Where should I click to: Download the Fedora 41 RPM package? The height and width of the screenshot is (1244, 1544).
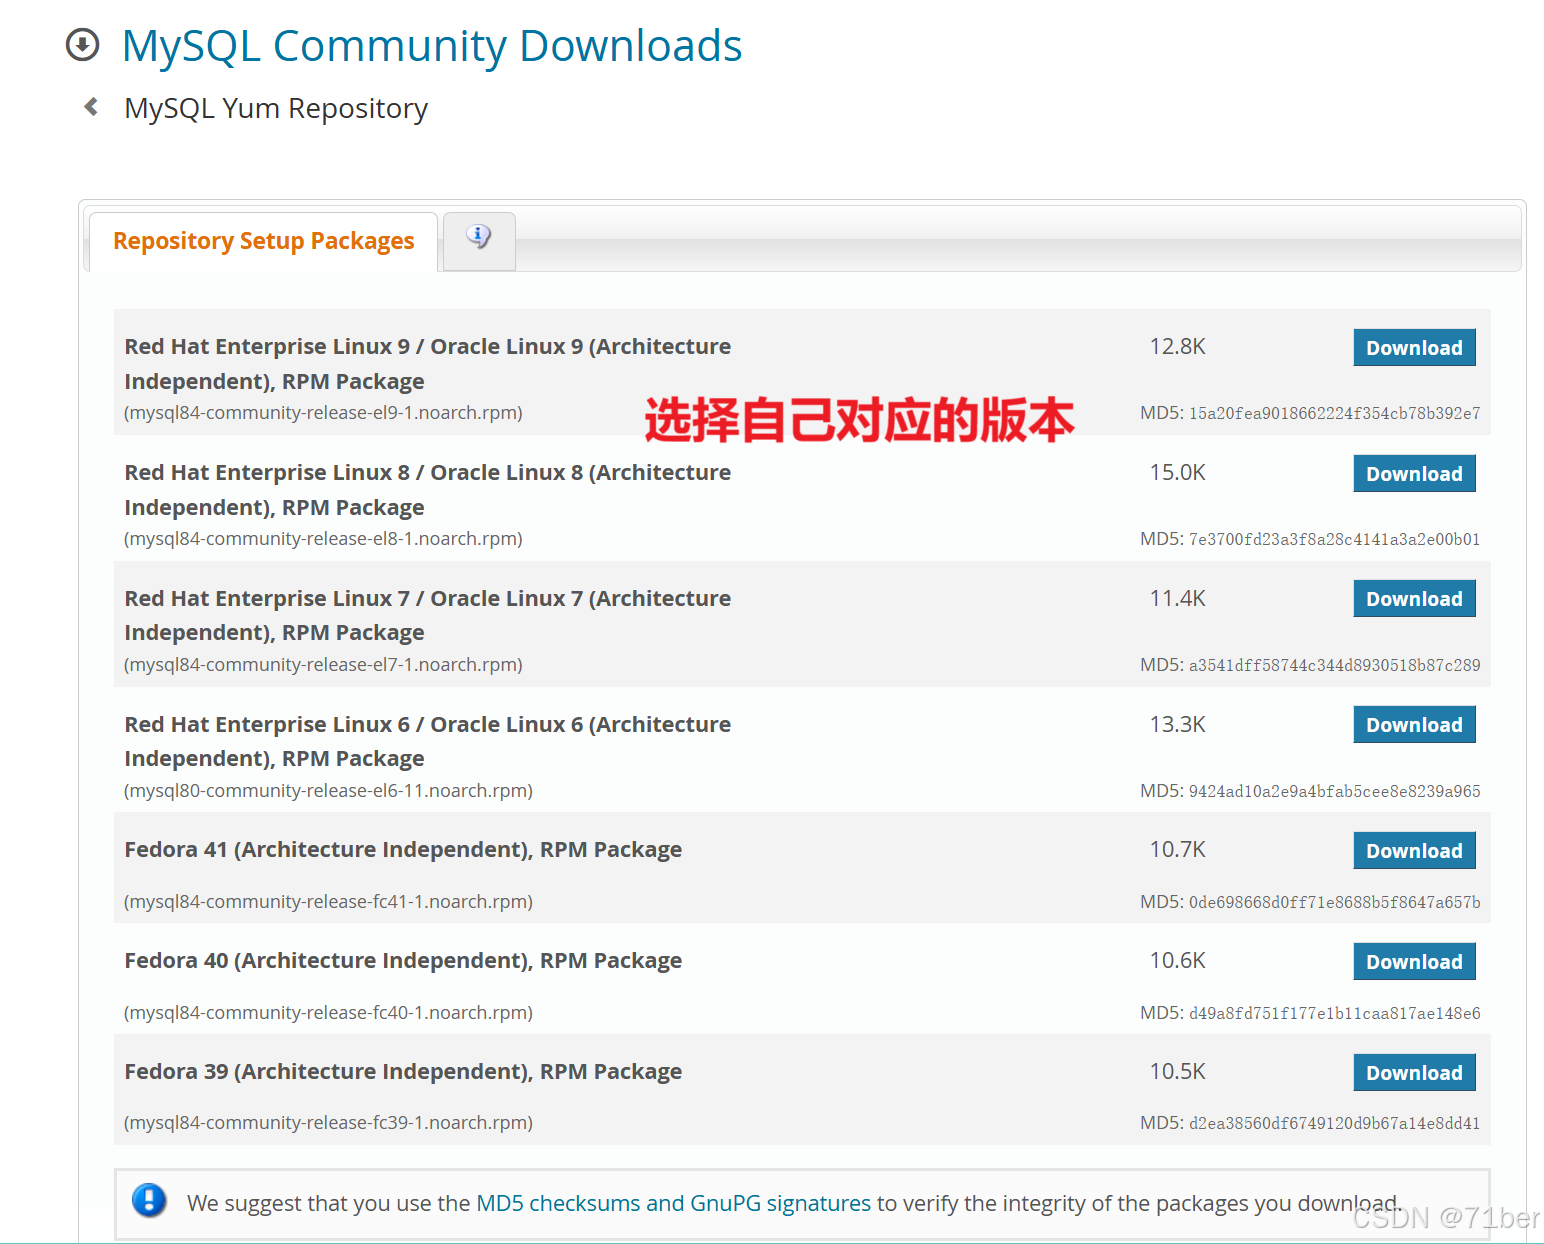pyautogui.click(x=1414, y=851)
